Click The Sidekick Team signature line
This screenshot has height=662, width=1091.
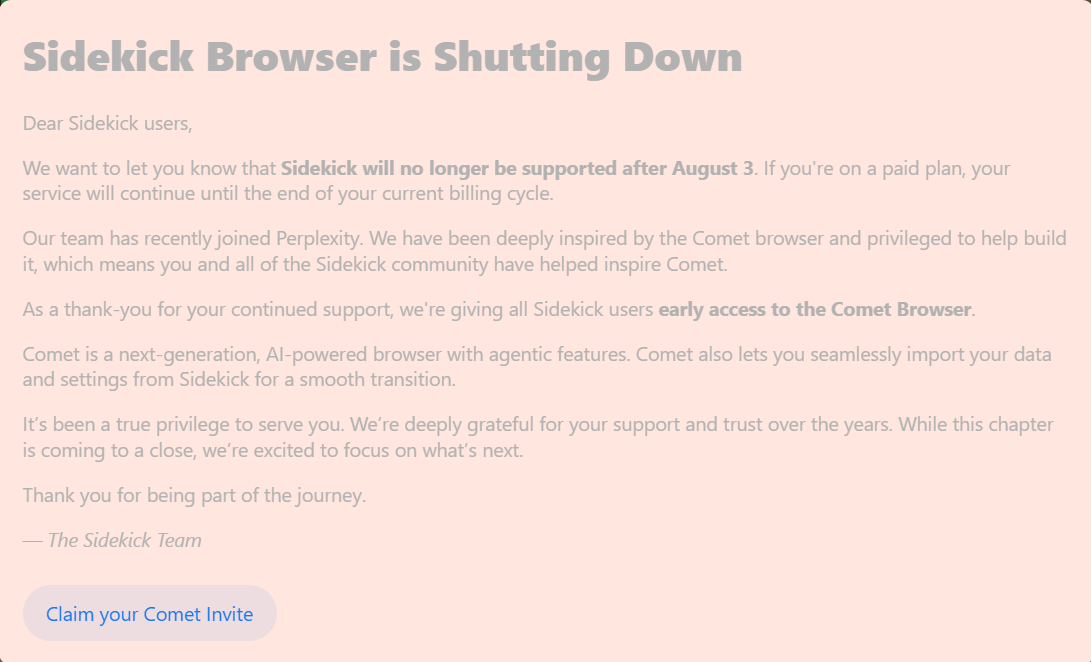(112, 540)
